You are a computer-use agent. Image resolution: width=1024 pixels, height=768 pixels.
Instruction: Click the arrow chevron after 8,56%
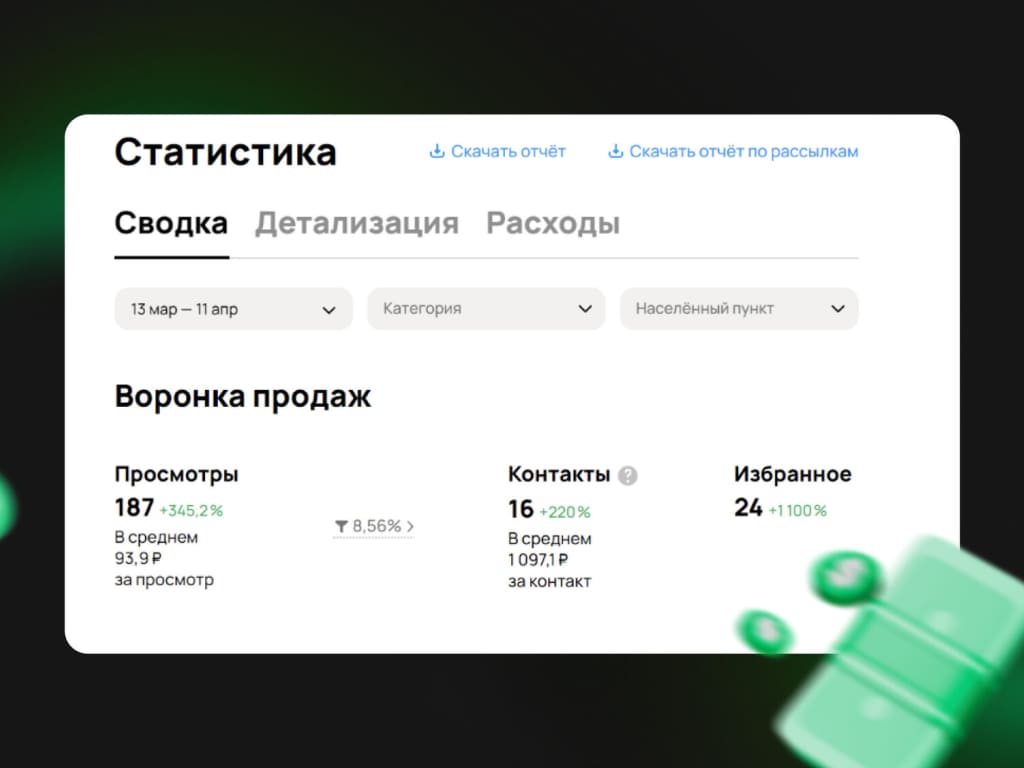409,526
